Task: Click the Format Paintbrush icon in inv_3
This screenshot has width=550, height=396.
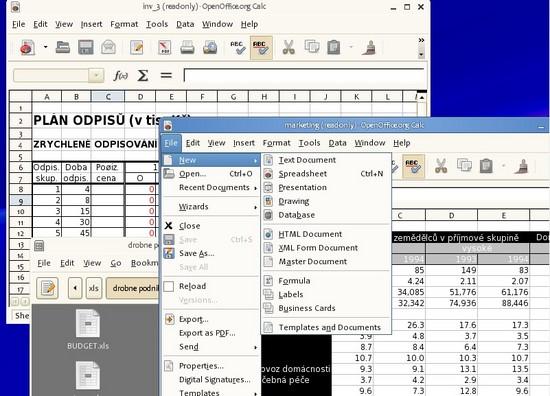Action: coord(369,47)
